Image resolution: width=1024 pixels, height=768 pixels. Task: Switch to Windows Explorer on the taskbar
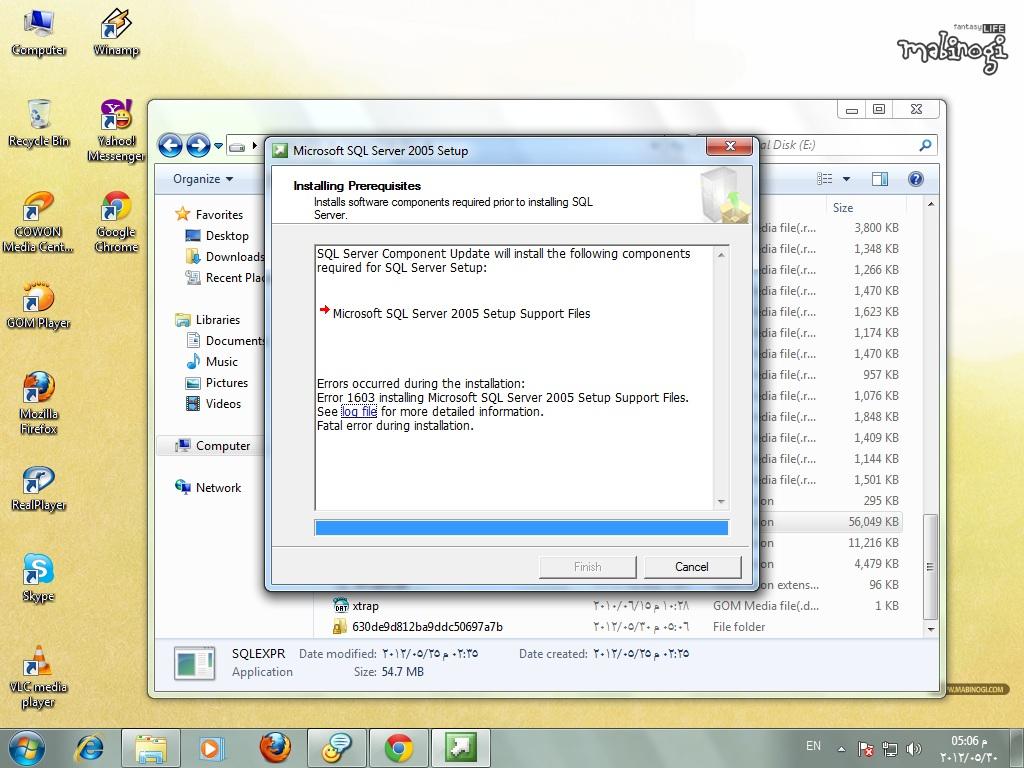pyautogui.click(x=151, y=748)
